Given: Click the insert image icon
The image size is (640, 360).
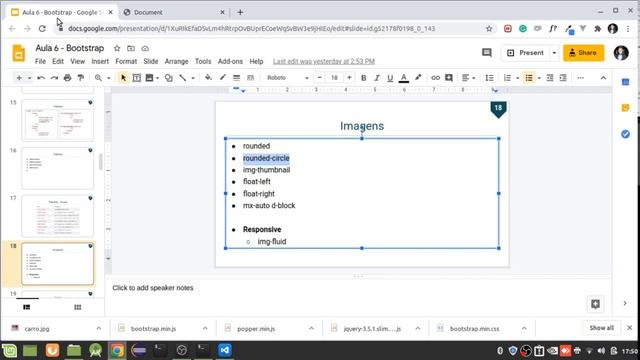Looking at the screenshot, I should pos(149,78).
